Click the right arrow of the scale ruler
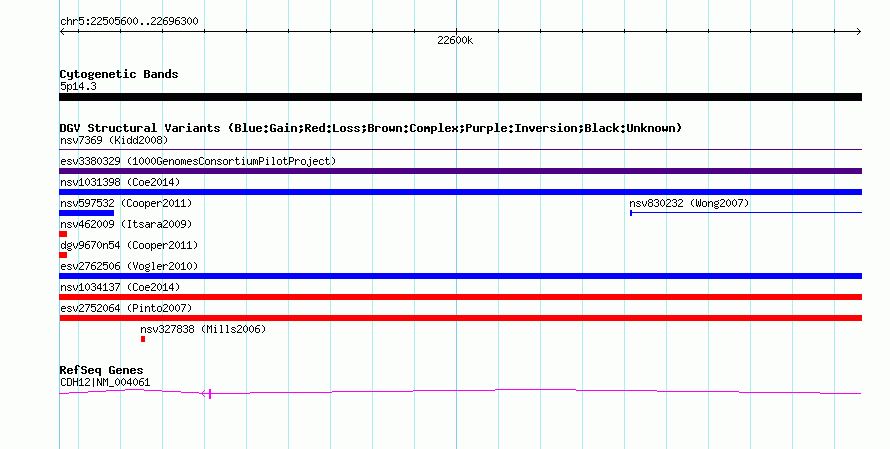The width and height of the screenshot is (890, 449). (x=859, y=32)
